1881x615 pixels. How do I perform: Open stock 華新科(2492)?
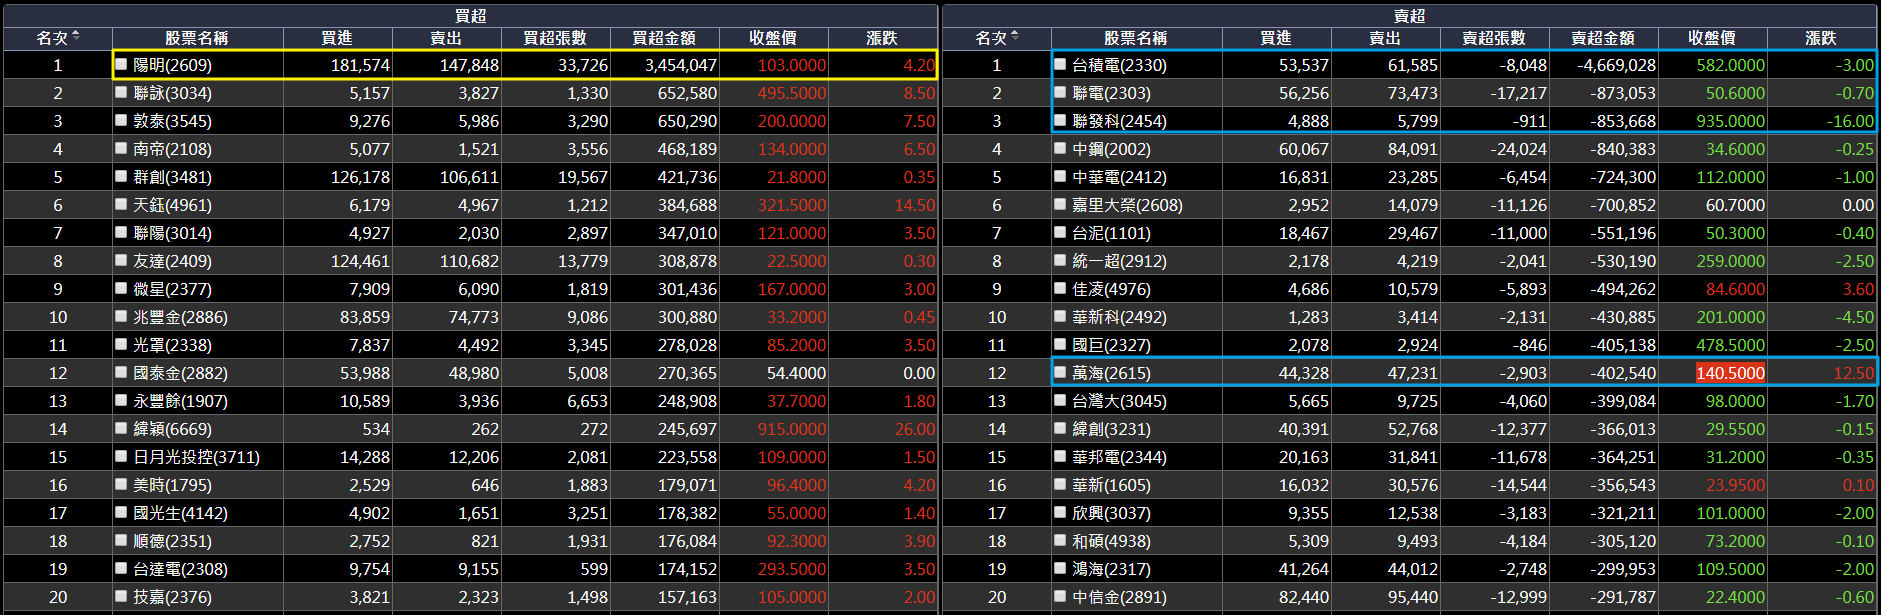click(x=1119, y=316)
